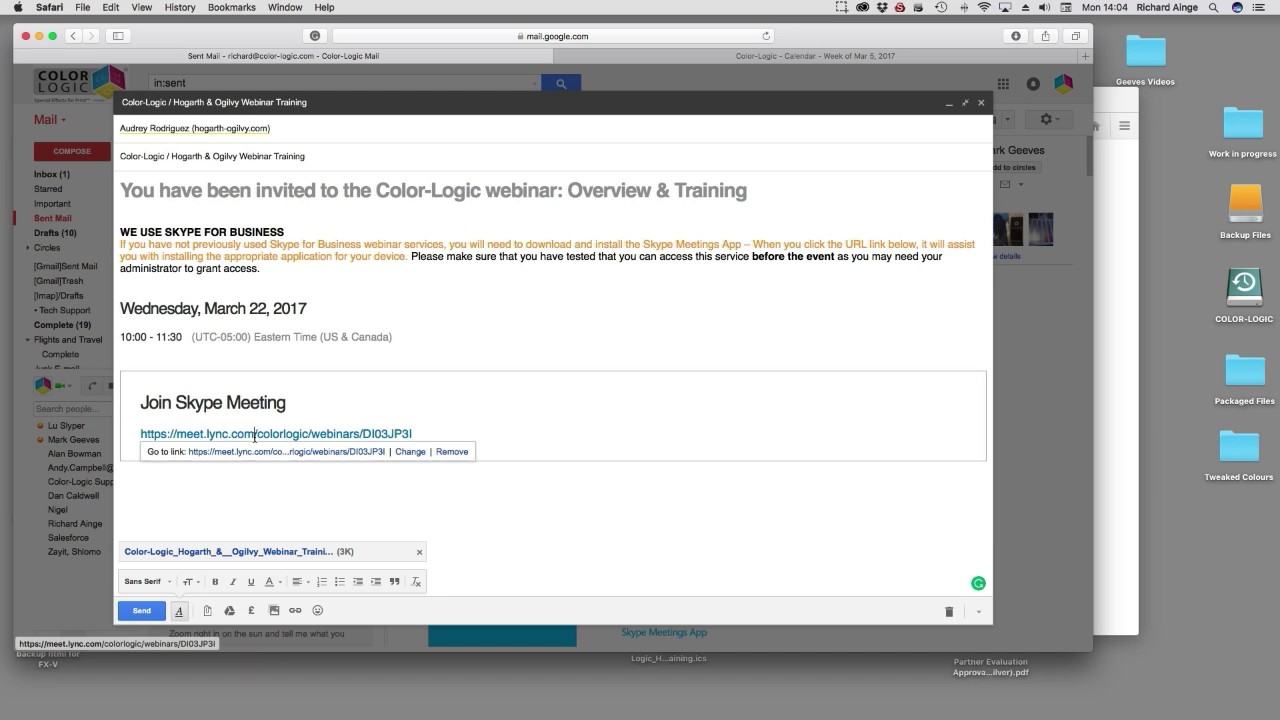Increase the paragraph indent

(x=376, y=582)
